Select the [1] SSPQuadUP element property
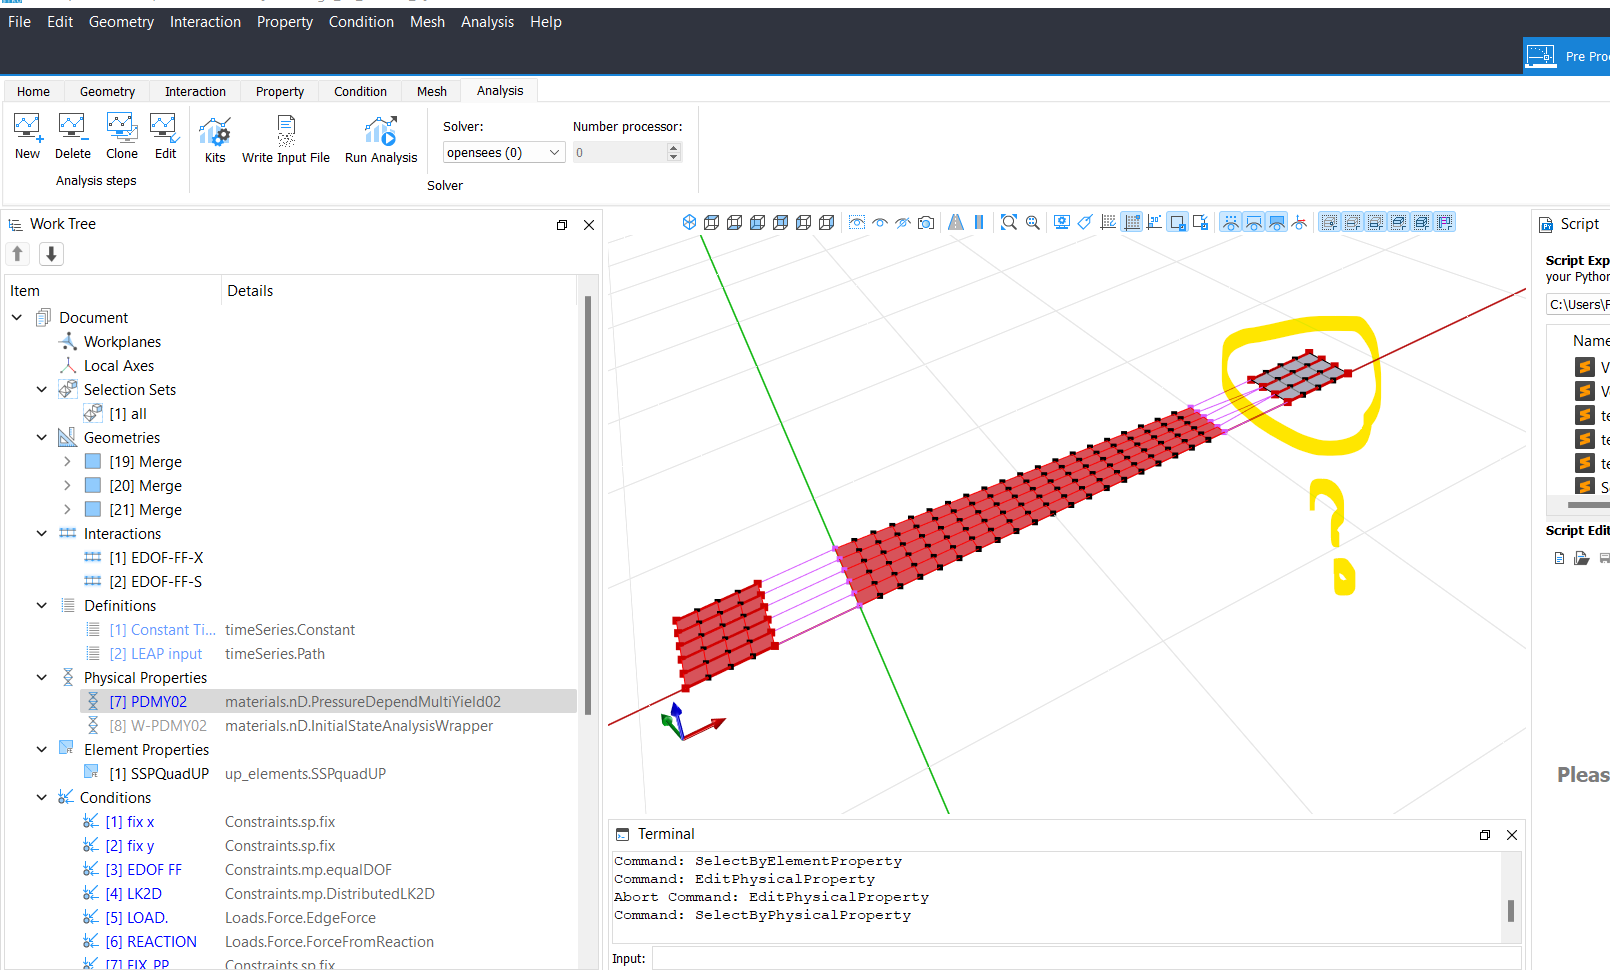This screenshot has width=1610, height=970. pyautogui.click(x=159, y=773)
